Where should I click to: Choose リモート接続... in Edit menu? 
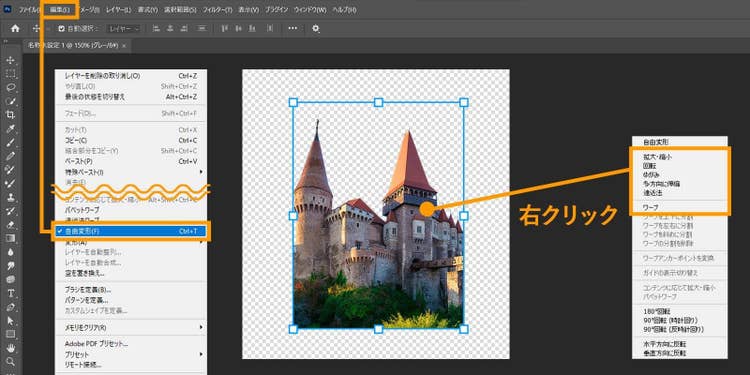tap(130, 365)
